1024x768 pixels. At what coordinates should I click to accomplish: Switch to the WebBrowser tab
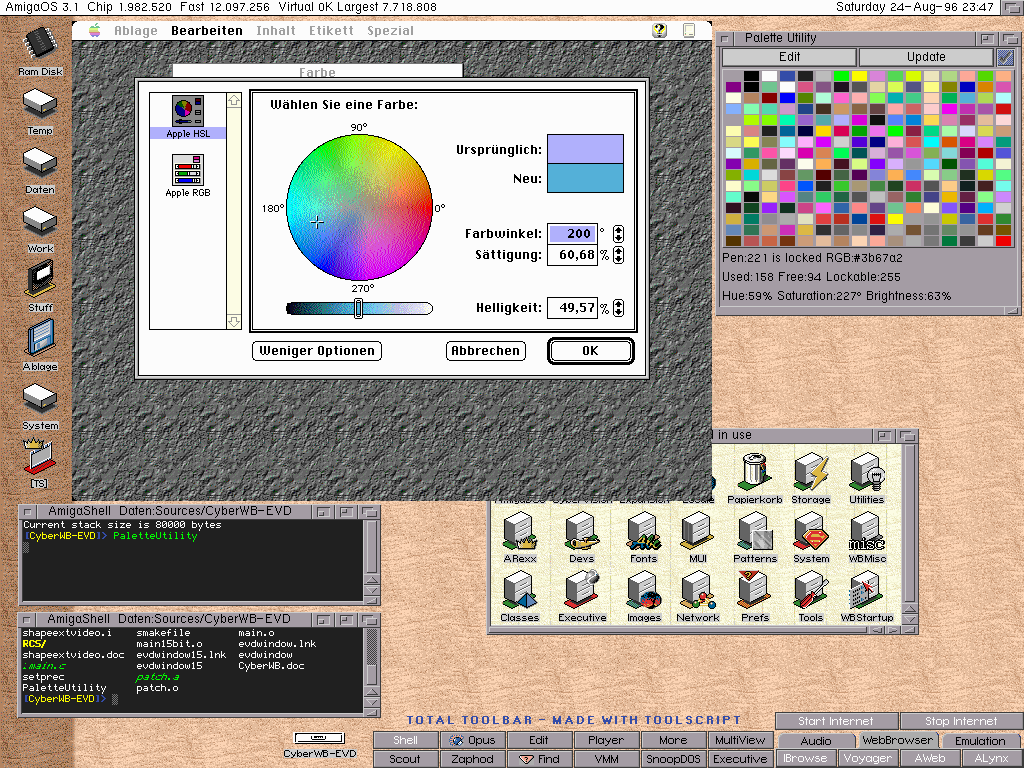coord(898,741)
